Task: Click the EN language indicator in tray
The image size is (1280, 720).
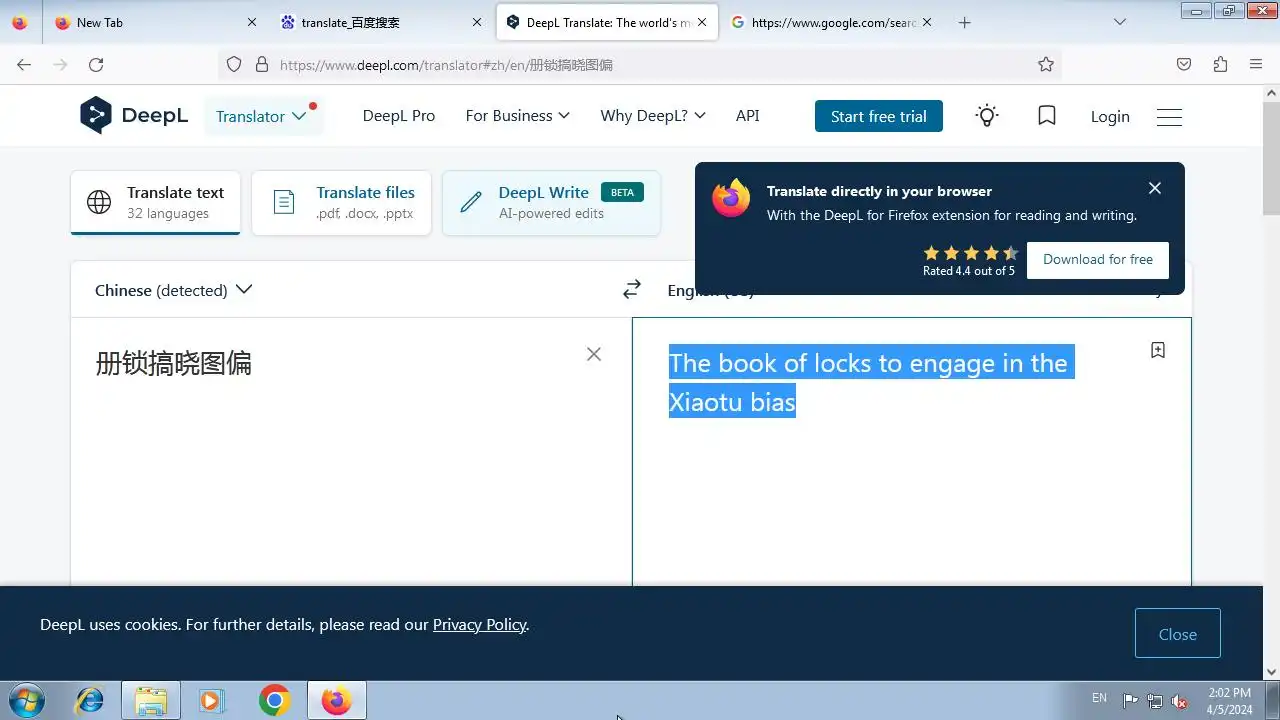Action: click(1099, 698)
